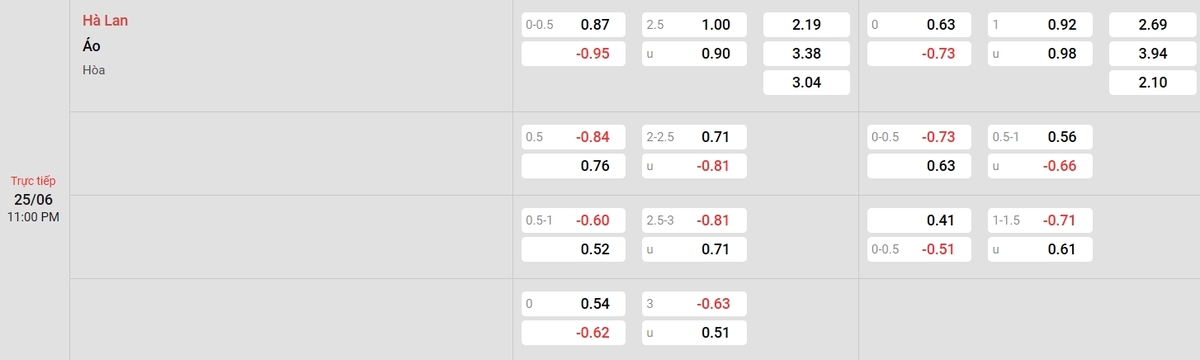Select full-time Hà Lan win odds 2.19

pyautogui.click(x=806, y=25)
